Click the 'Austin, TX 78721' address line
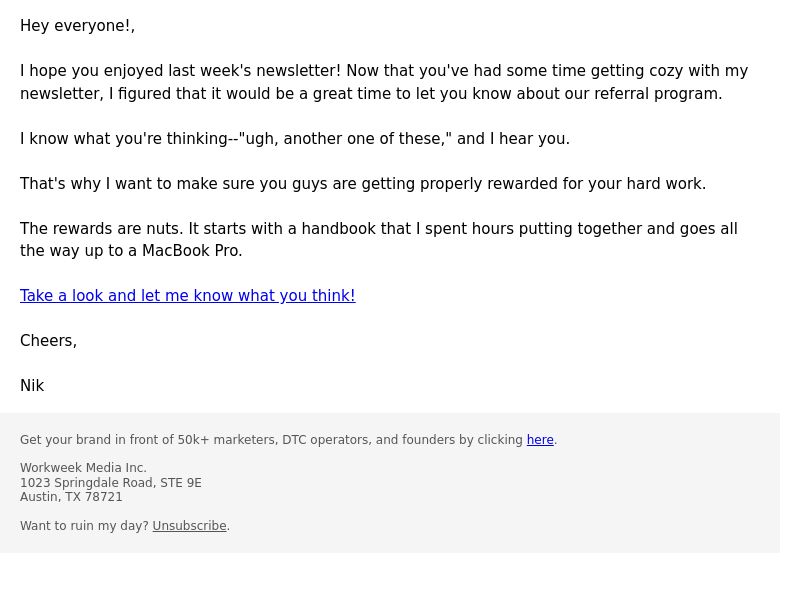 pos(71,496)
